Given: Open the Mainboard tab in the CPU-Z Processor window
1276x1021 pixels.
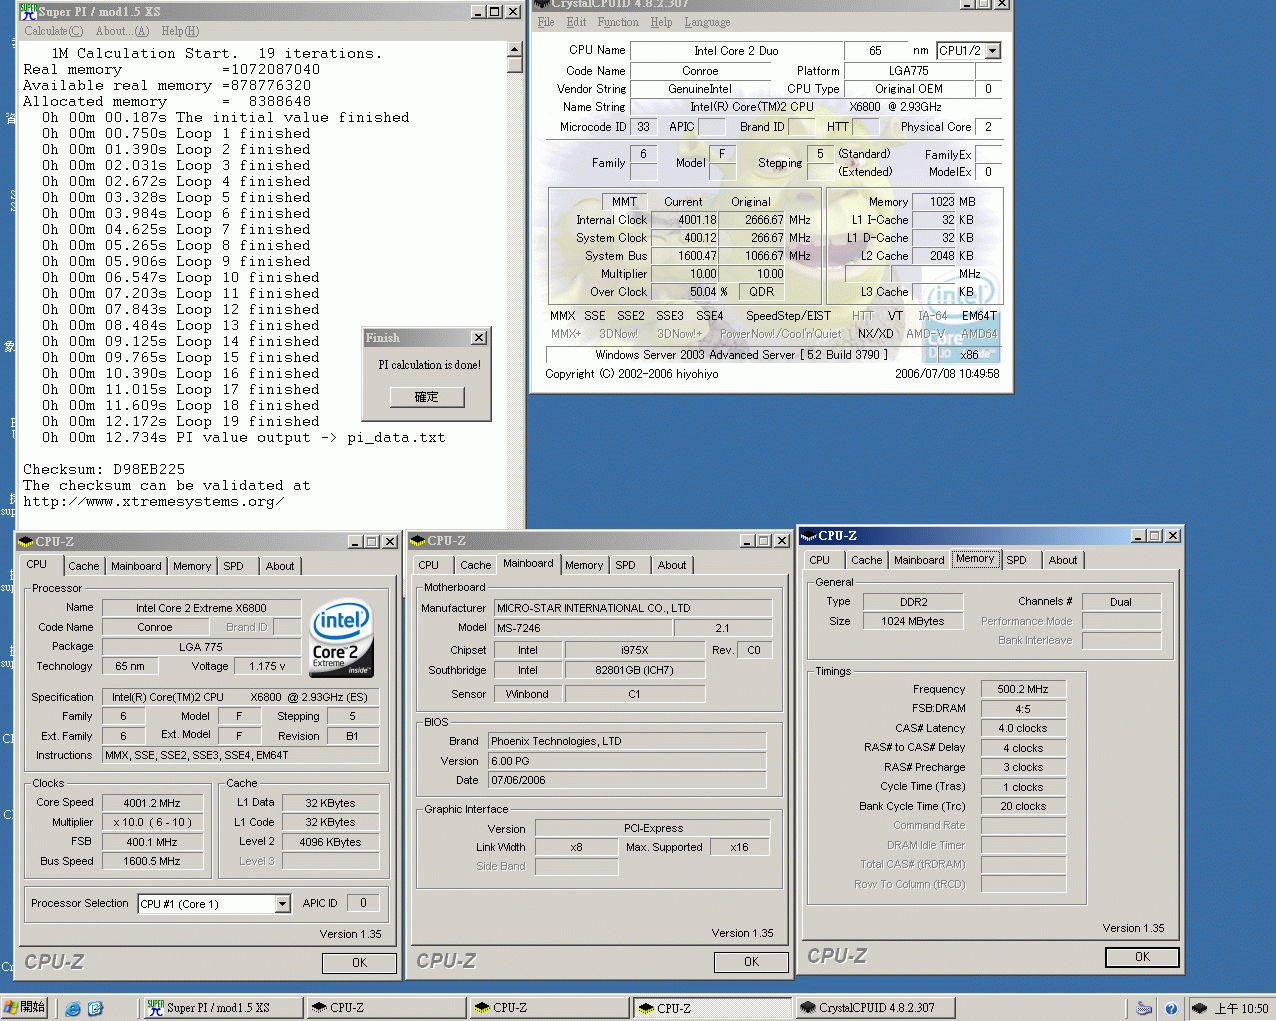Looking at the screenshot, I should tap(136, 566).
